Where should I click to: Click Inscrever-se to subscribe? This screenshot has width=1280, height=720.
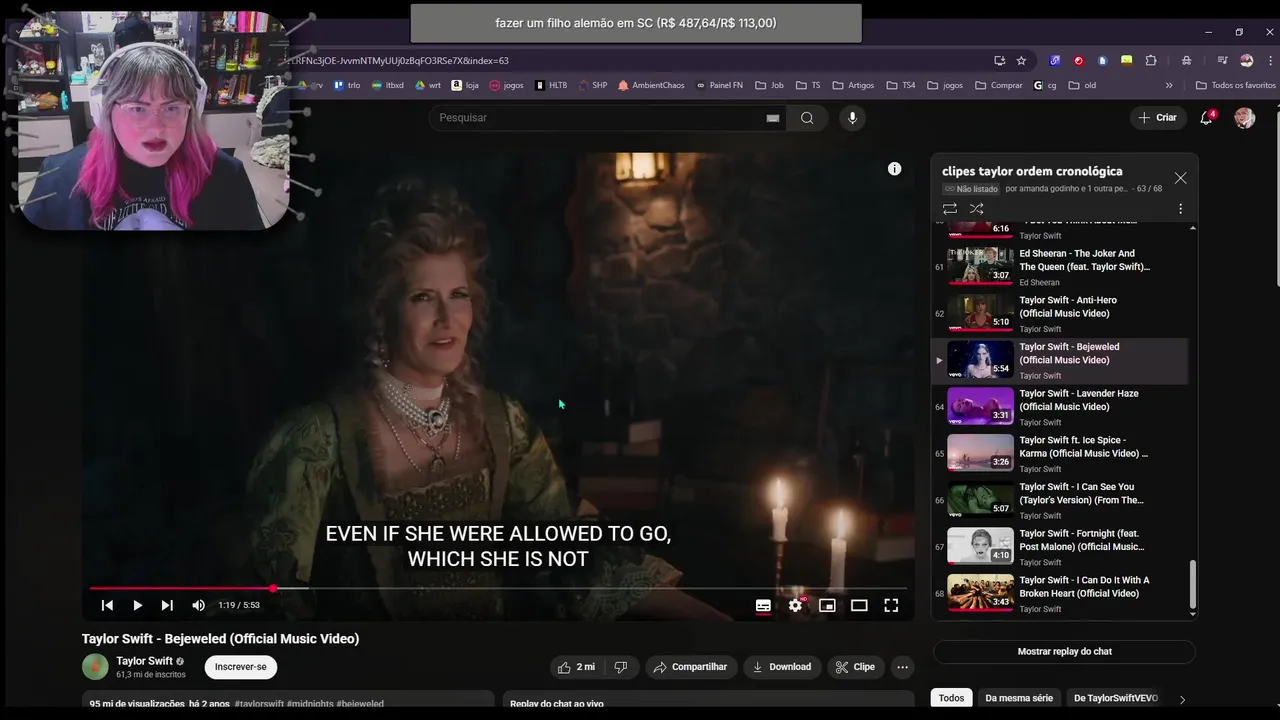point(241,667)
